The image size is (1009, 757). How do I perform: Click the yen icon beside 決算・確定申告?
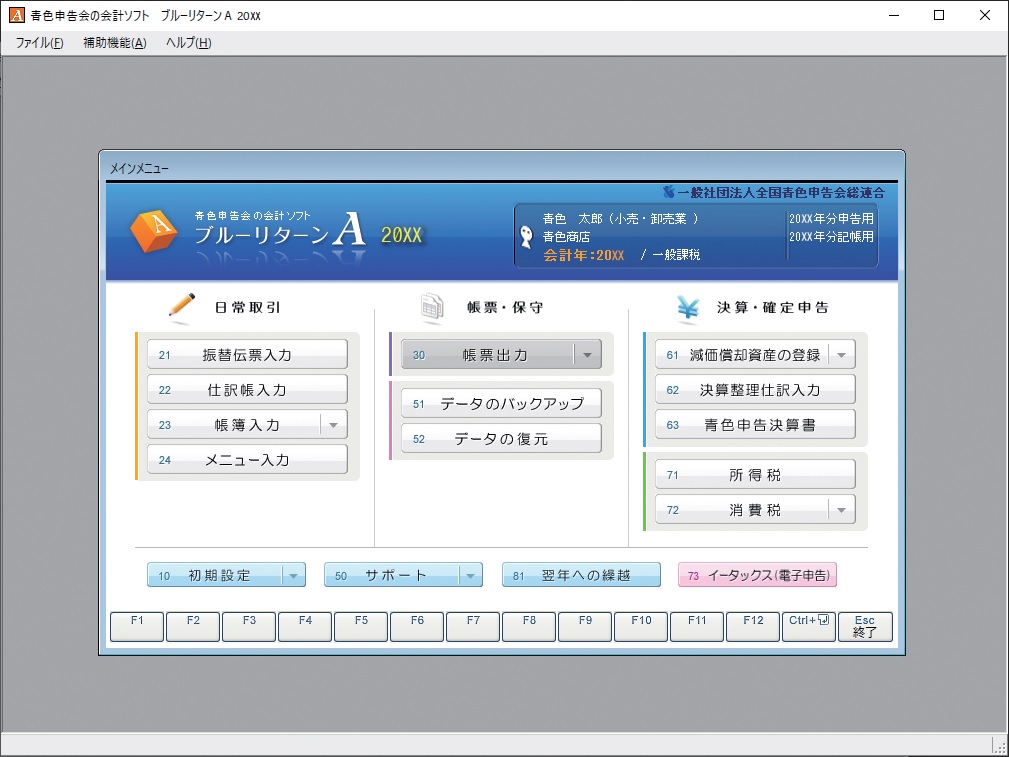coord(688,307)
